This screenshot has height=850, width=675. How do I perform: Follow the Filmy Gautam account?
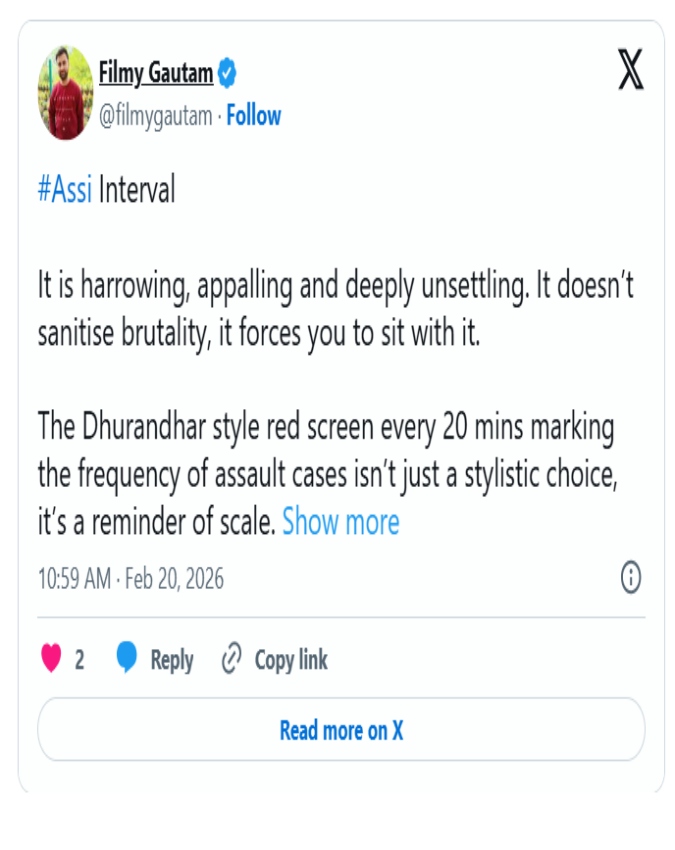point(253,116)
